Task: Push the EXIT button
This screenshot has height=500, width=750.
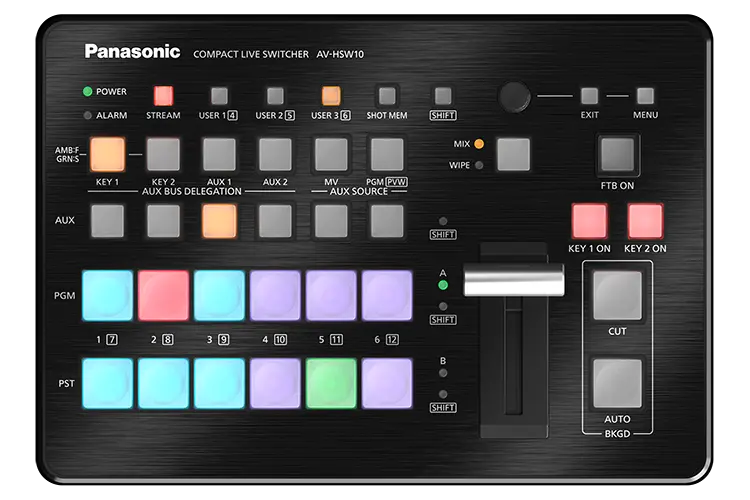Action: pos(589,96)
